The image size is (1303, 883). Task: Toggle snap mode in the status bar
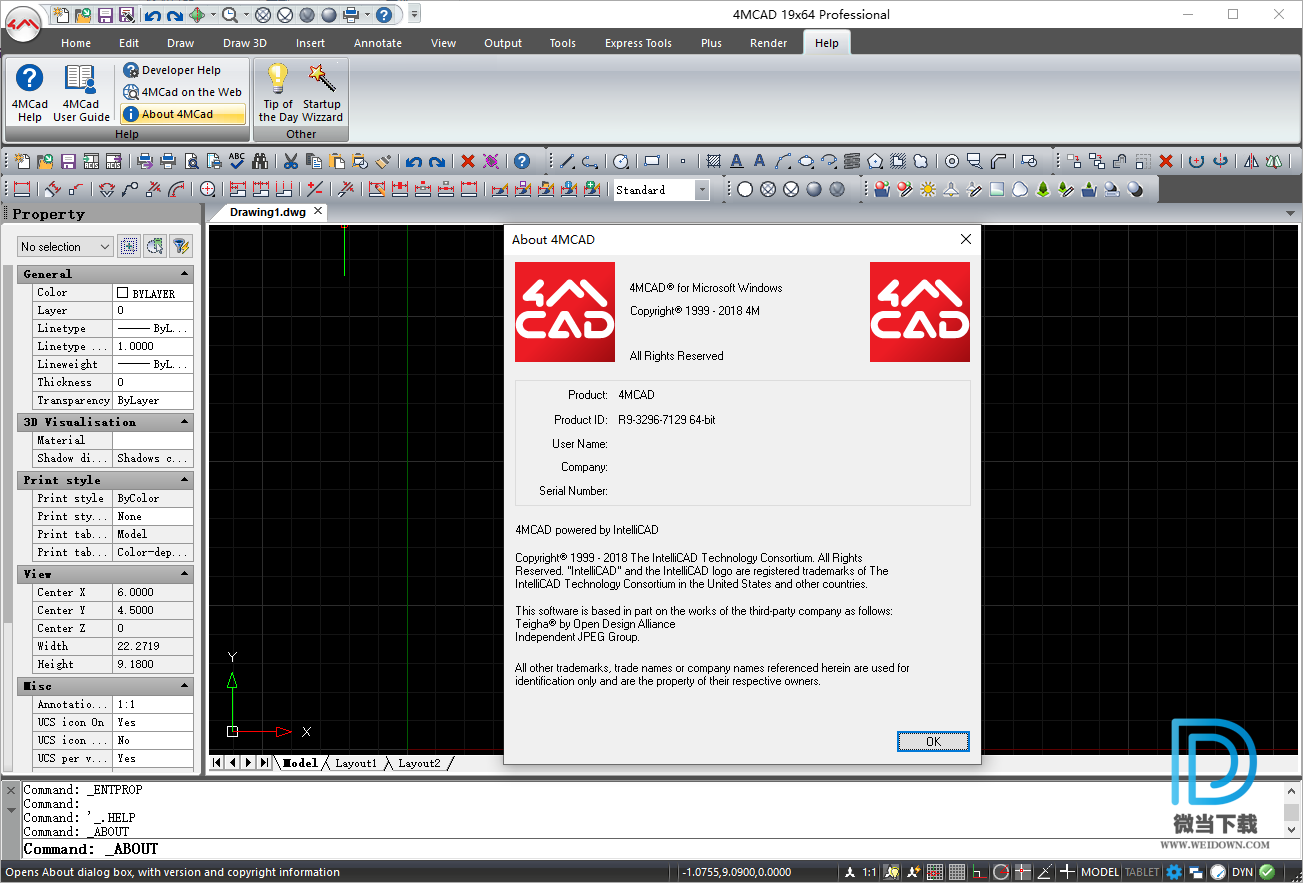click(935, 872)
